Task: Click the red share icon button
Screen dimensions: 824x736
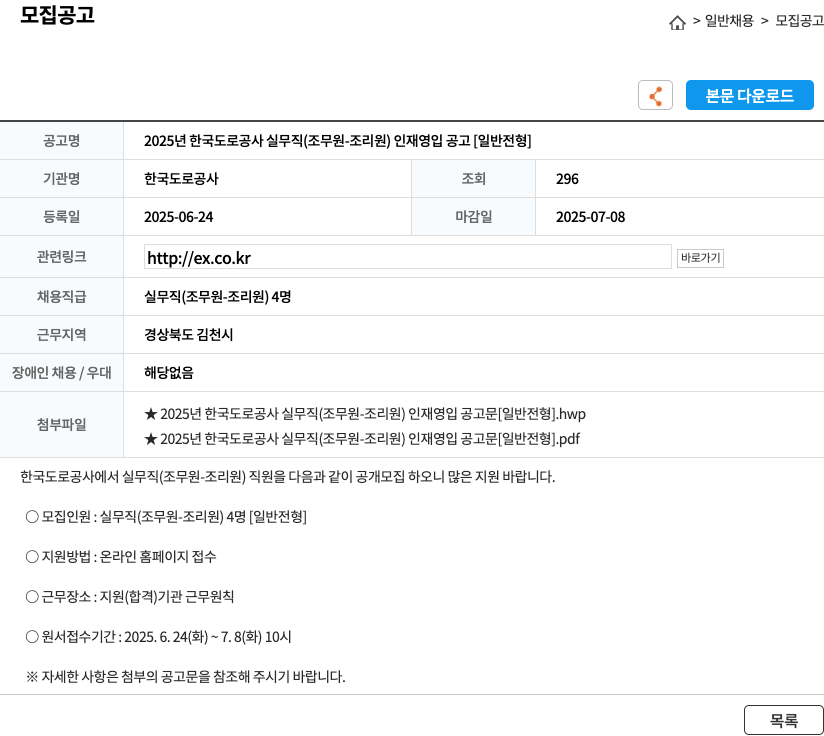Action: tap(655, 95)
